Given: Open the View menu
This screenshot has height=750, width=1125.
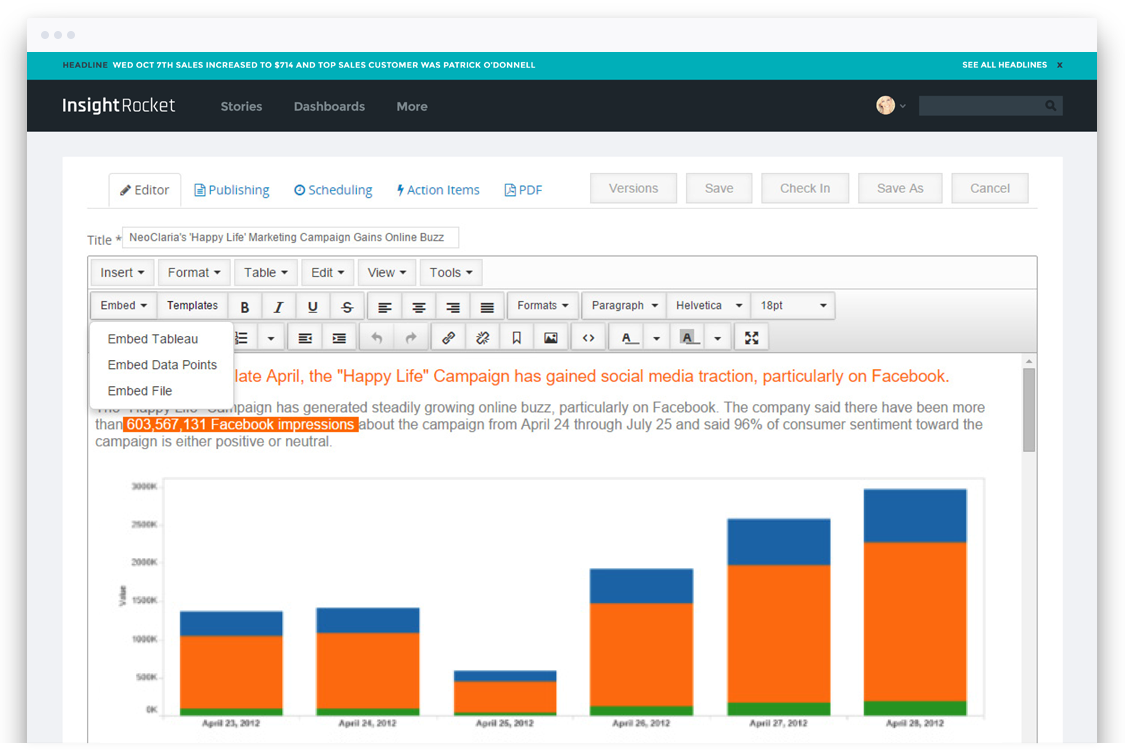Looking at the screenshot, I should pyautogui.click(x=387, y=273).
